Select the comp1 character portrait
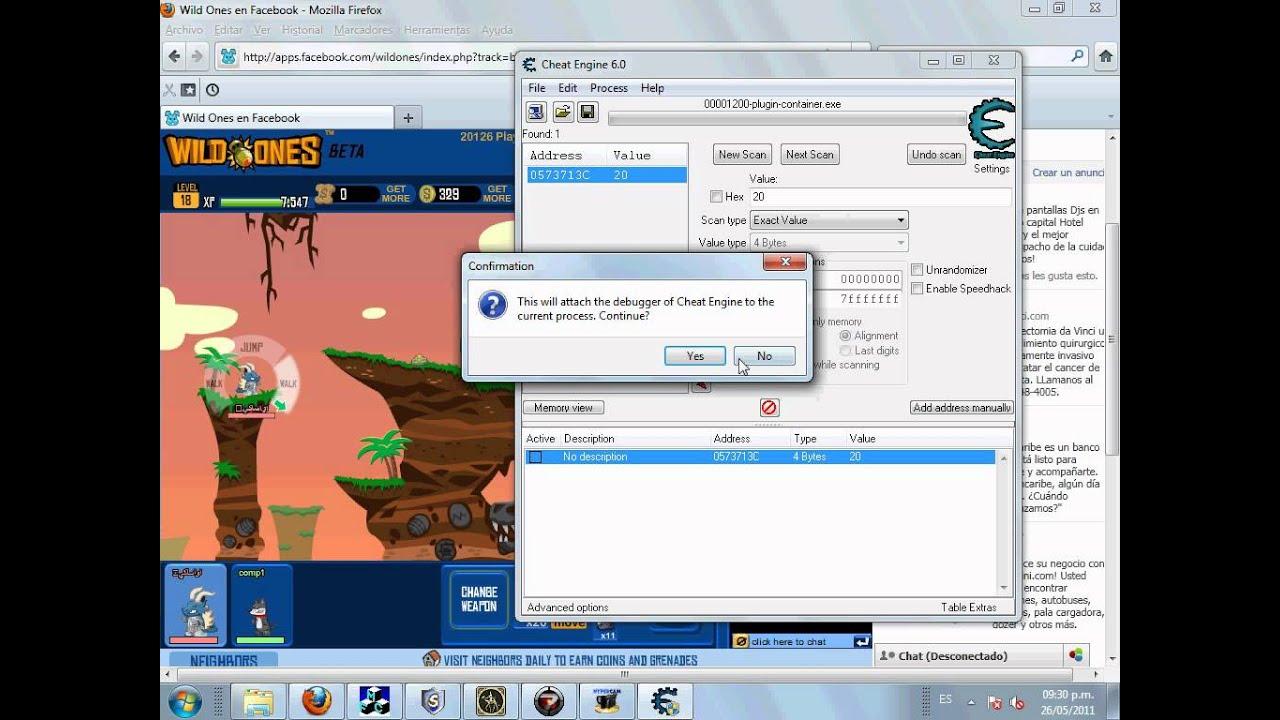The width and height of the screenshot is (1280, 720). pos(261,604)
